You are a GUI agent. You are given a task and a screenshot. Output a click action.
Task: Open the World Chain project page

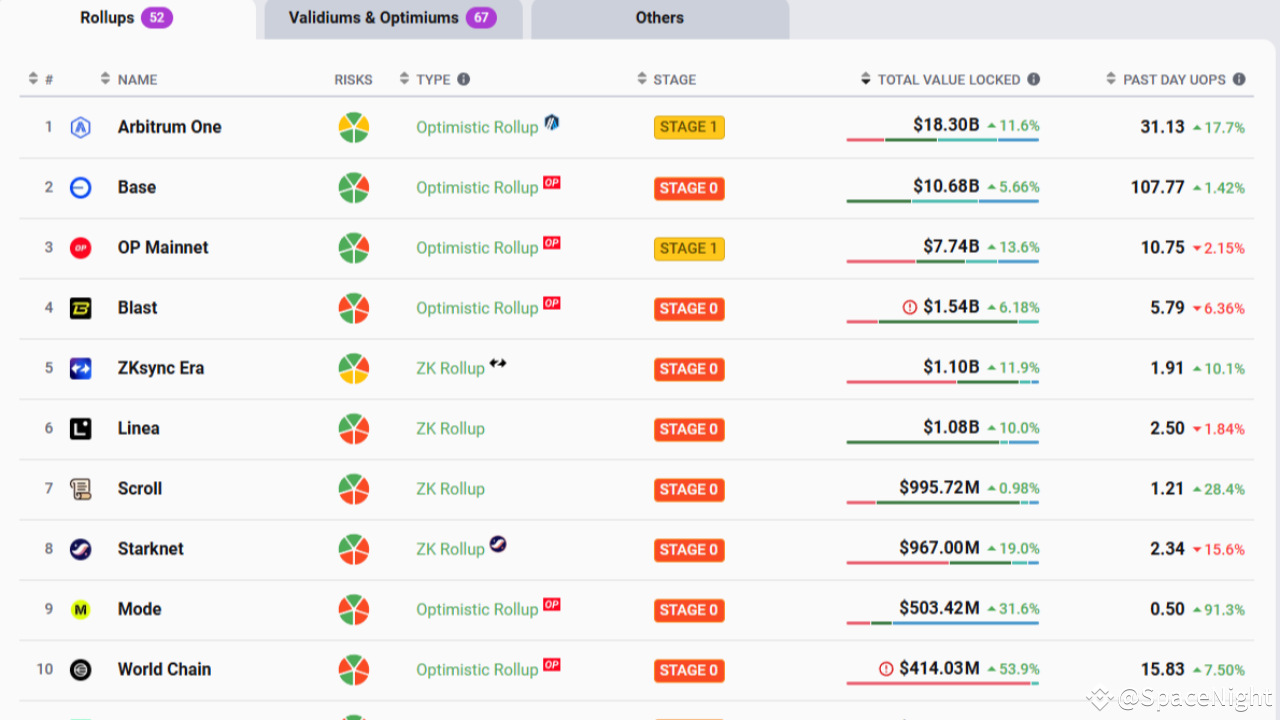164,669
